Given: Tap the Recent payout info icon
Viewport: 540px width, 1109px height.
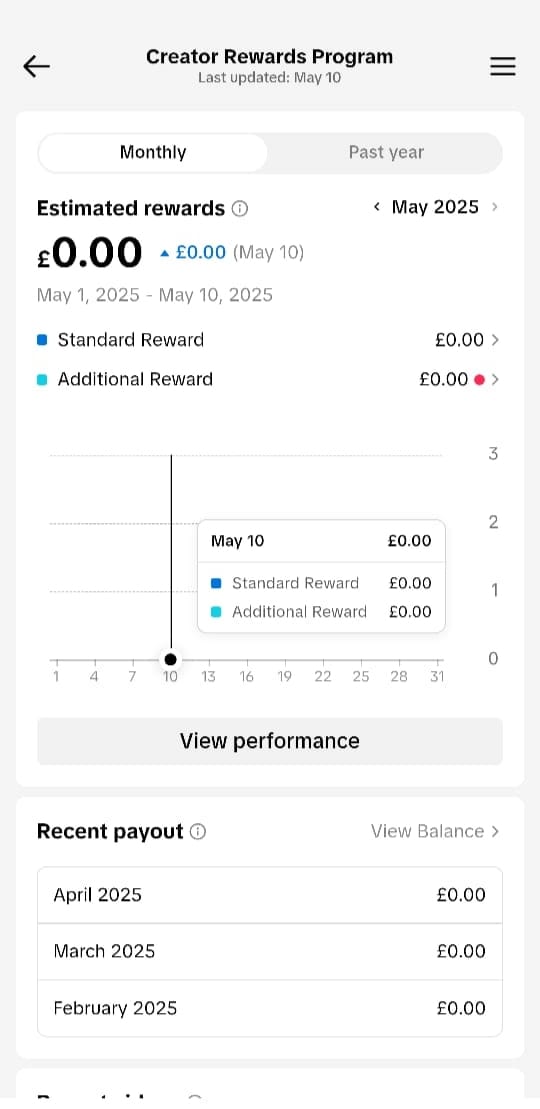Looking at the screenshot, I should (x=198, y=832).
